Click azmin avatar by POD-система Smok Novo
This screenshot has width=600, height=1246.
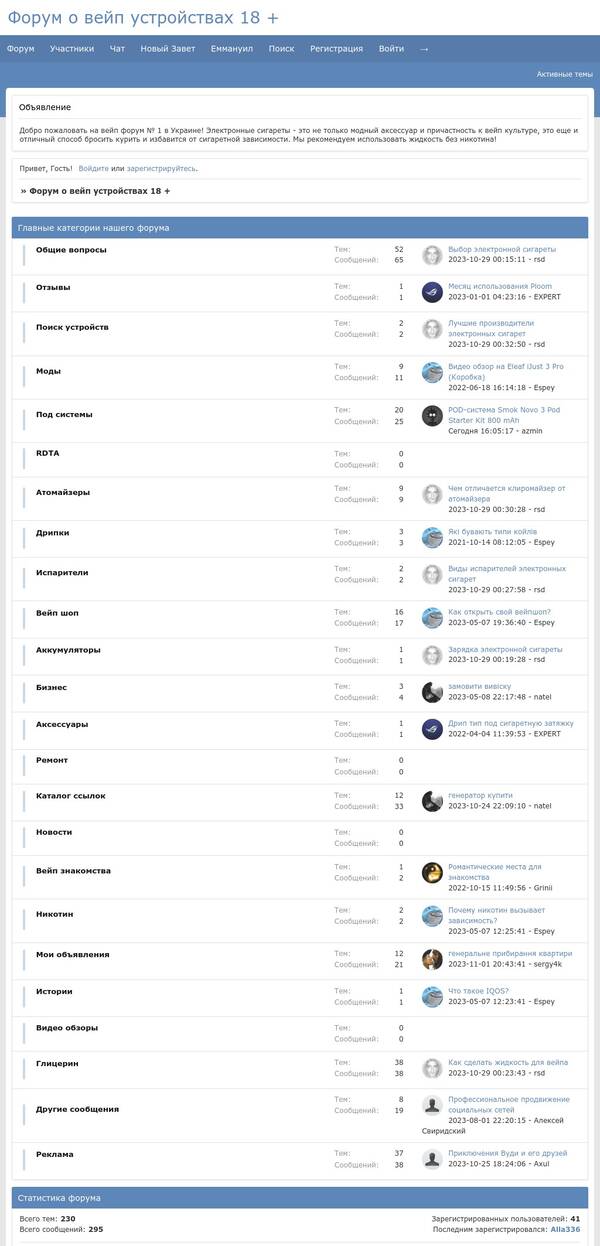coord(432,416)
